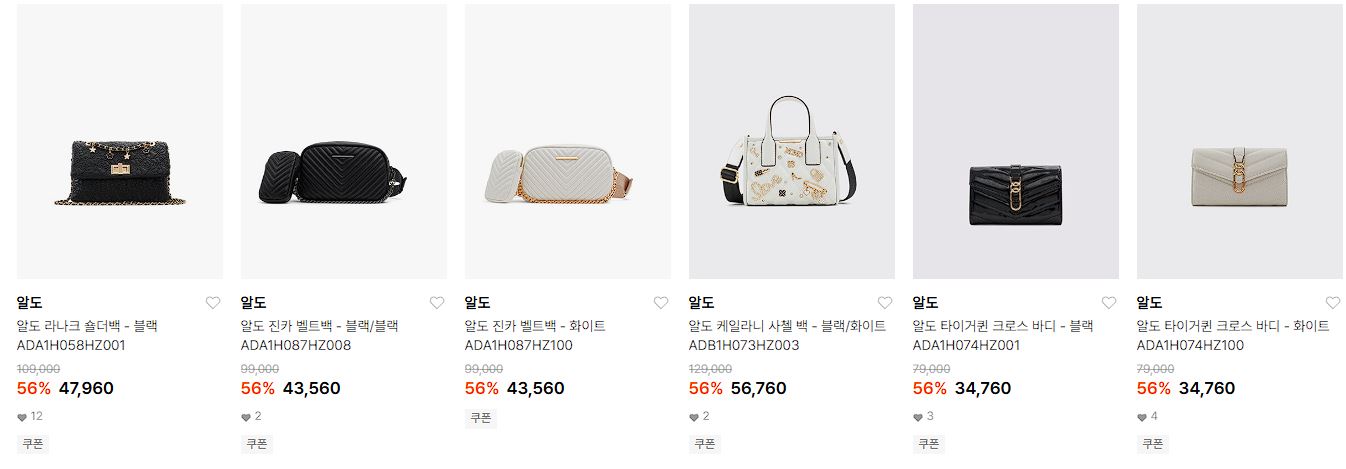The image size is (1346, 469).
Task: Click the 알도 brand name above 케일라니 사첼 백
Action: pyautogui.click(x=701, y=302)
